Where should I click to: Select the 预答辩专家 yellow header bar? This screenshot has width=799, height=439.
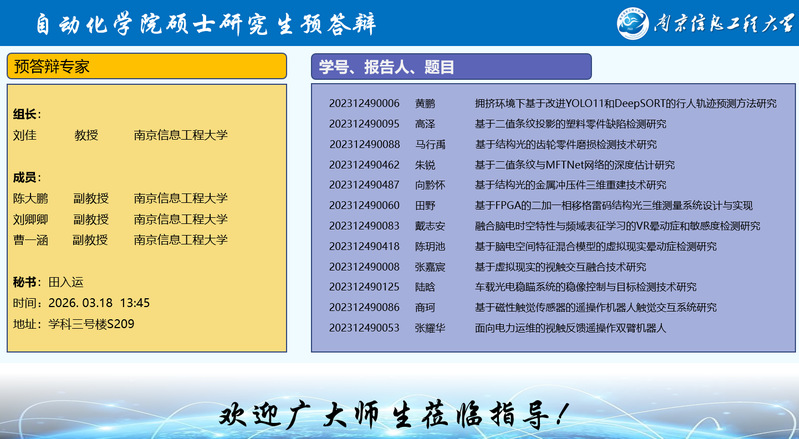point(146,67)
